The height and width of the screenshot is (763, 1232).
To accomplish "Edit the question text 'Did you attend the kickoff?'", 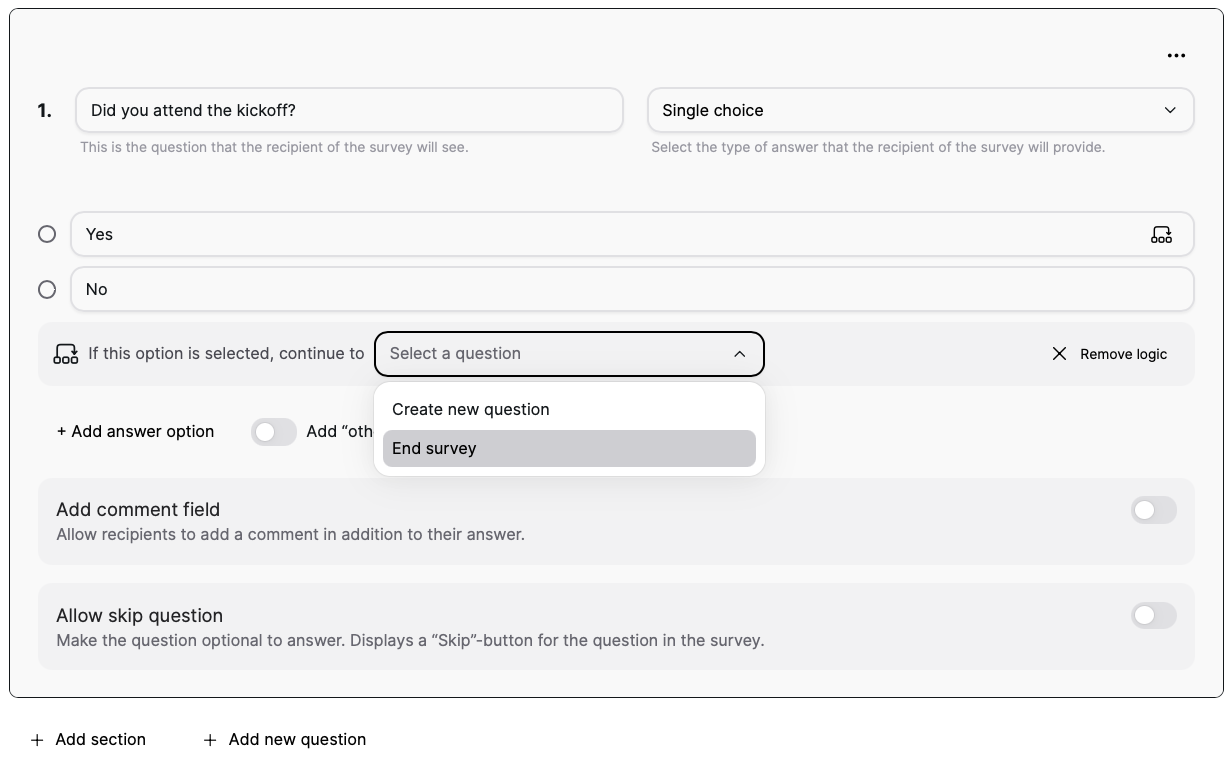I will tap(349, 110).
